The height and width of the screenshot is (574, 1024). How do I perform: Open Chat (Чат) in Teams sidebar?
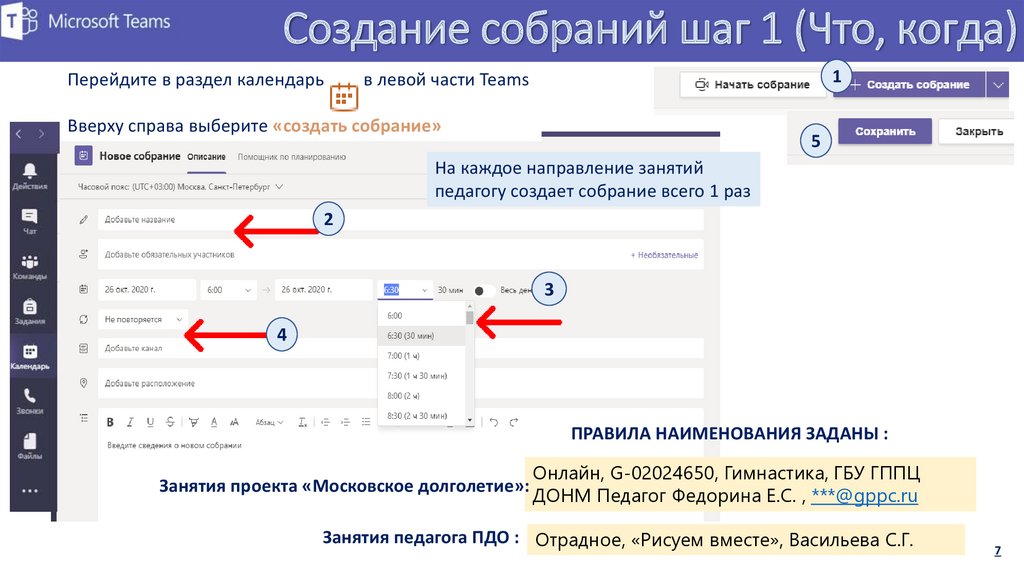pos(29,221)
